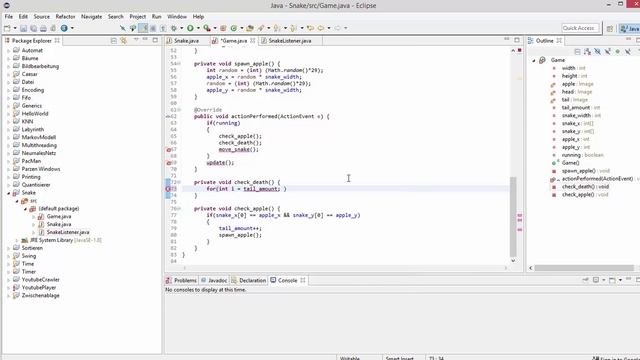Toggle Sort in Outline toolbar

coord(587,52)
